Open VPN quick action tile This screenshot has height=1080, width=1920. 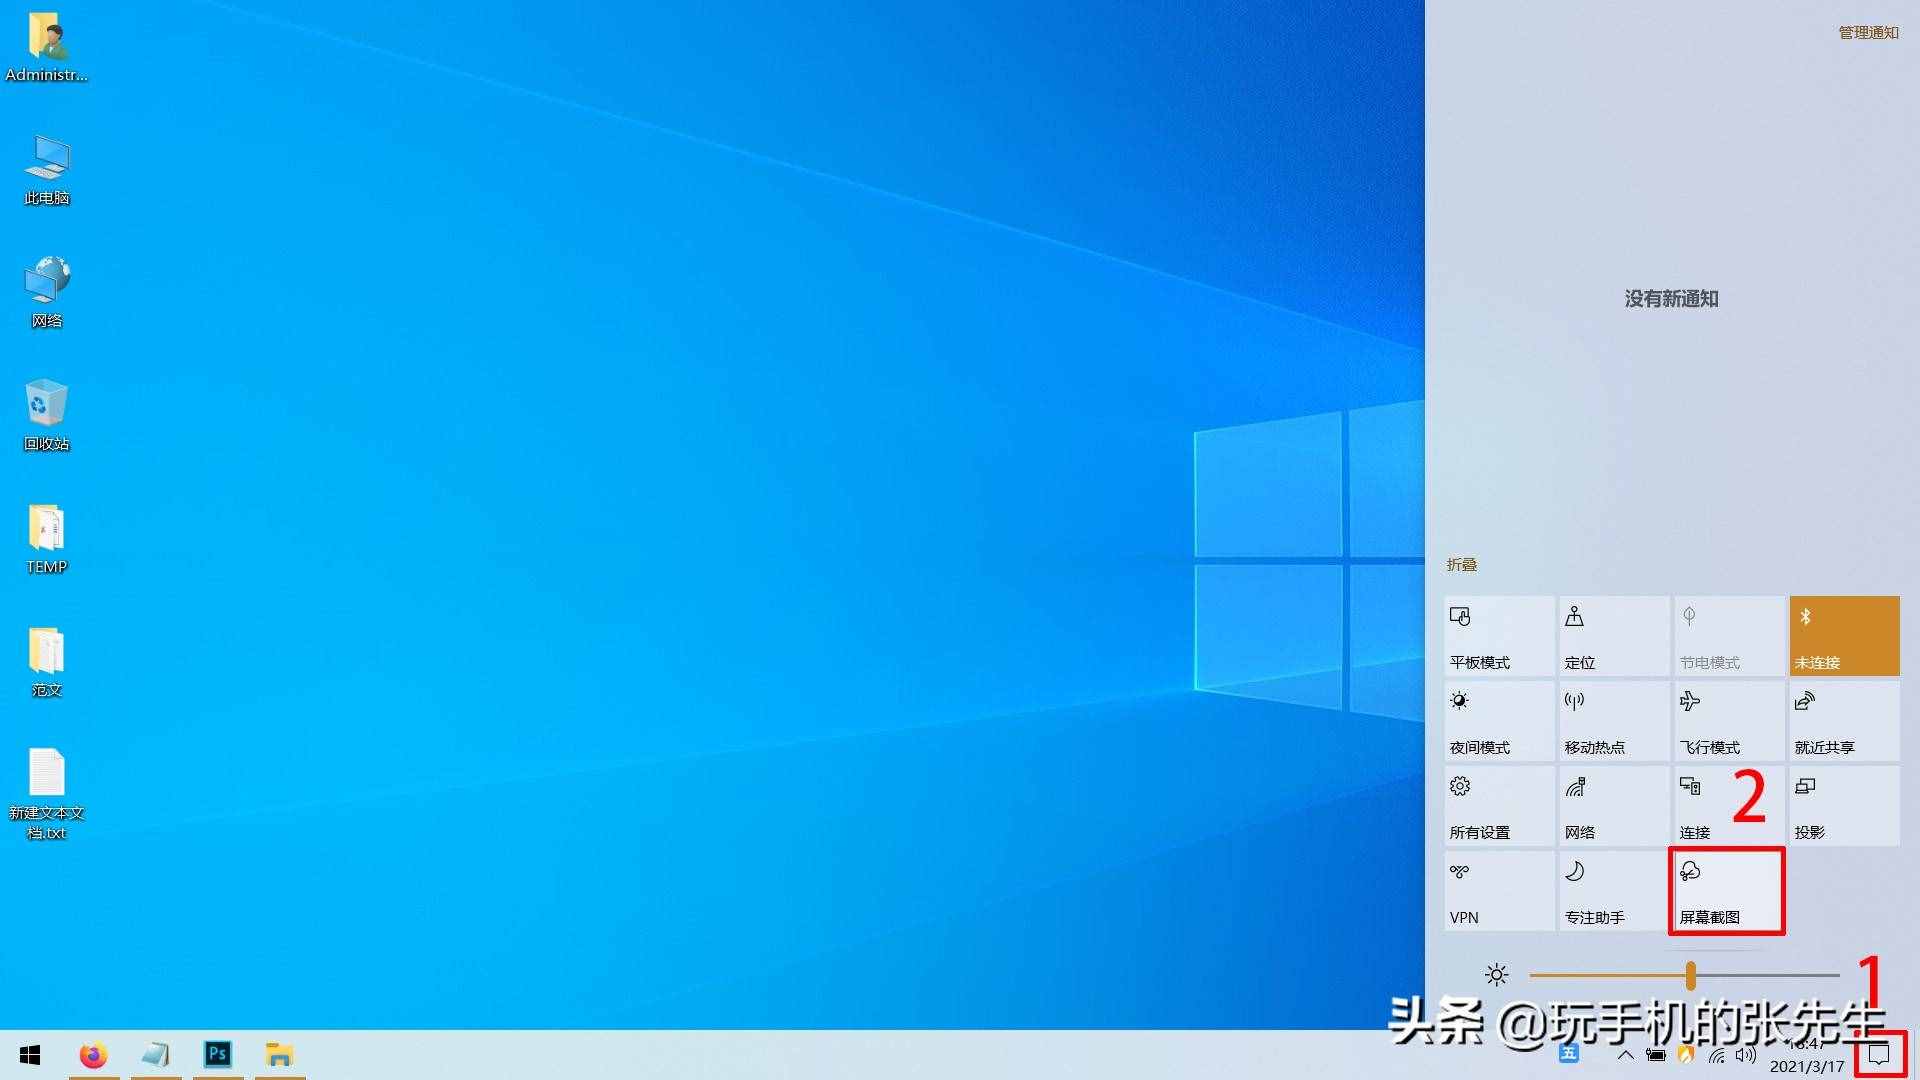(1499, 891)
